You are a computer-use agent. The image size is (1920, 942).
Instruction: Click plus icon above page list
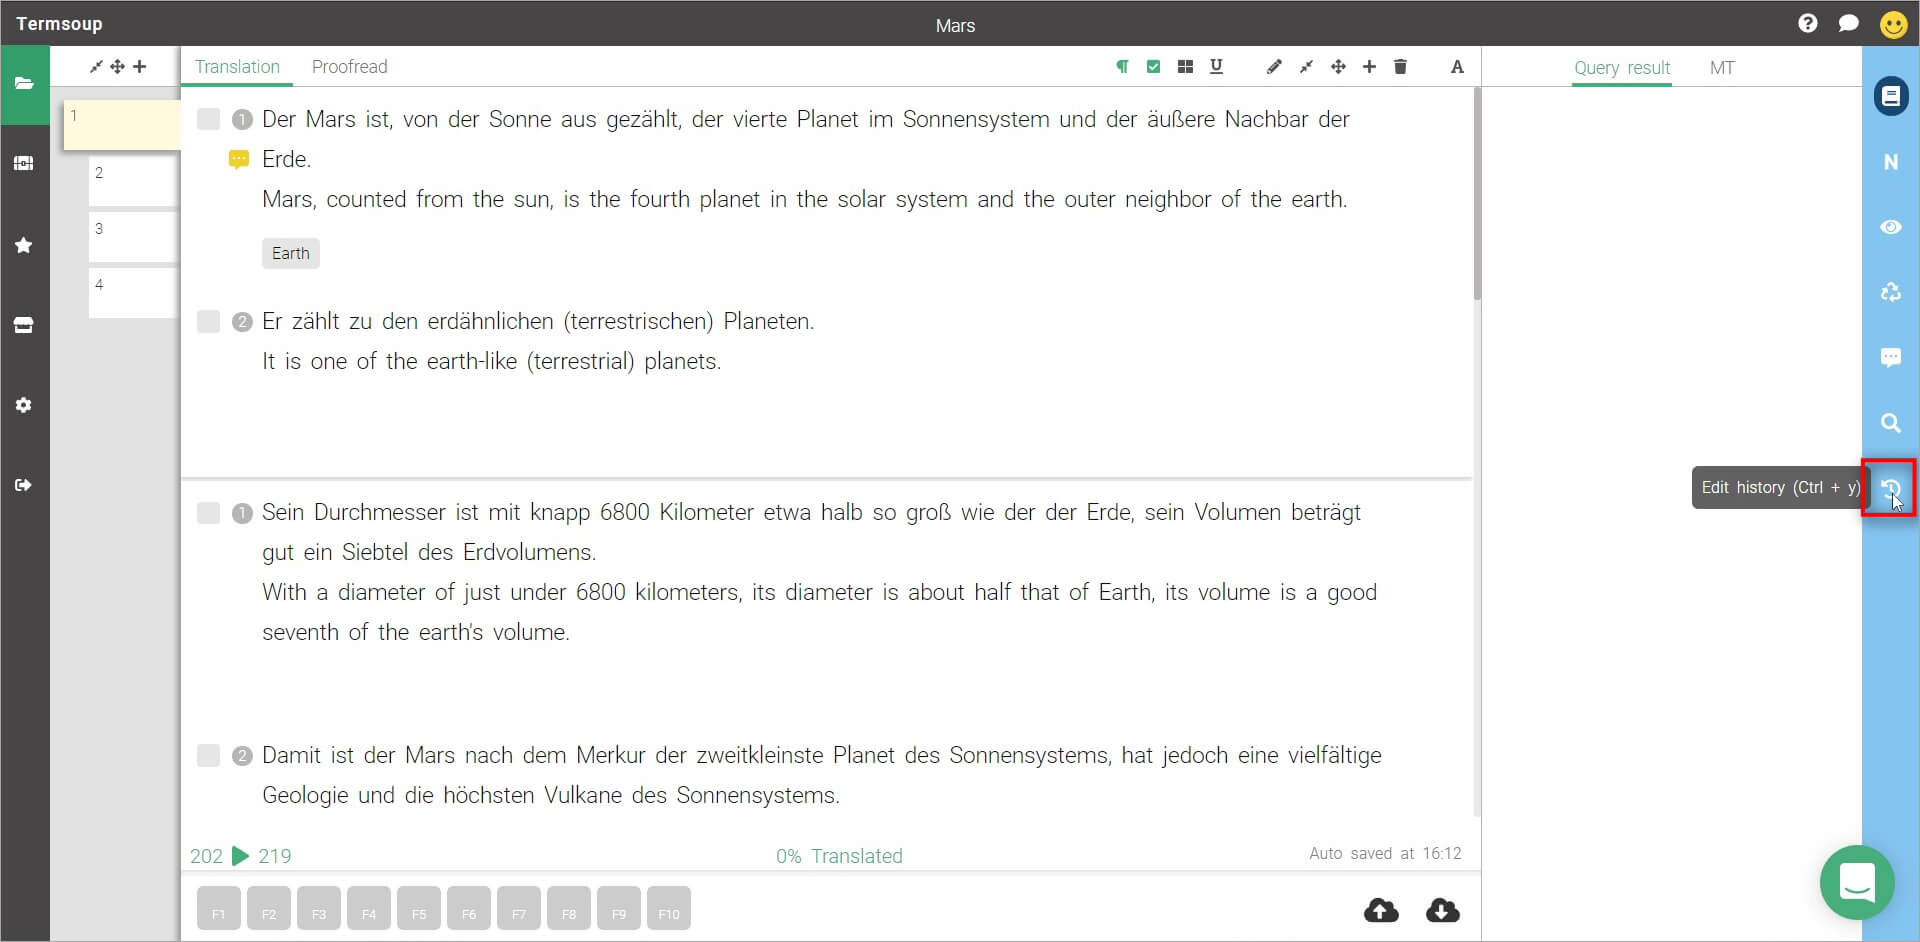[x=139, y=67]
